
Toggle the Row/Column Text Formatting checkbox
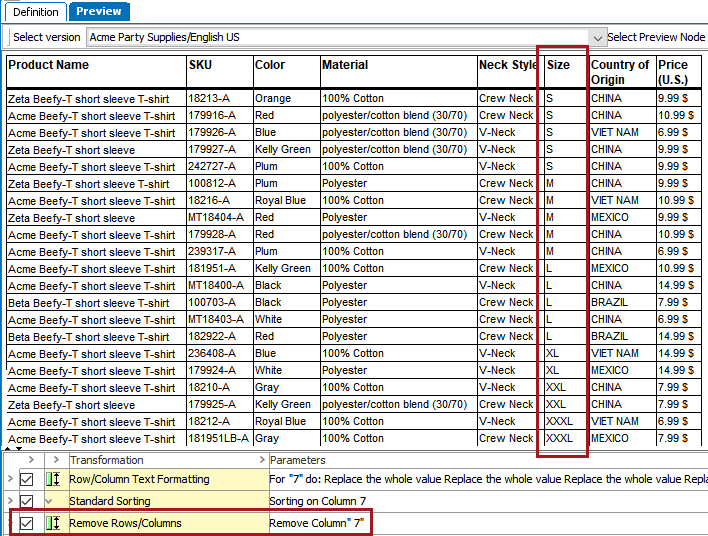(27, 479)
